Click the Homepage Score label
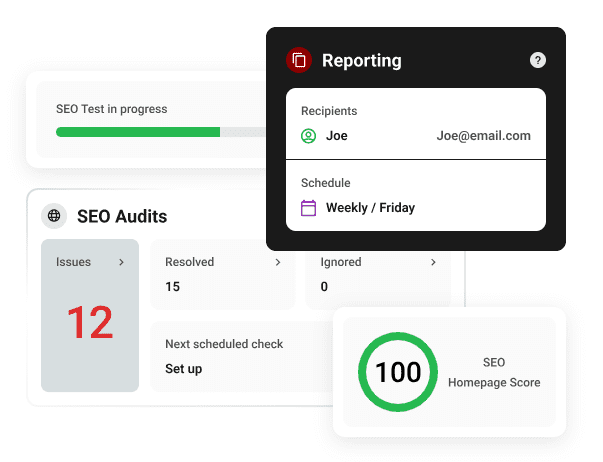This screenshot has height=462, width=603. click(494, 382)
